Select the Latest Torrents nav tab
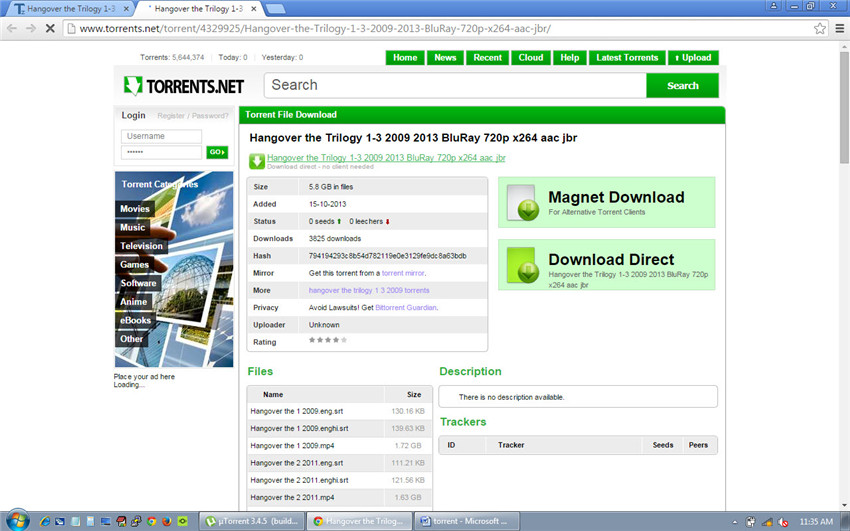Viewport: 850px width, 531px height. pos(627,57)
